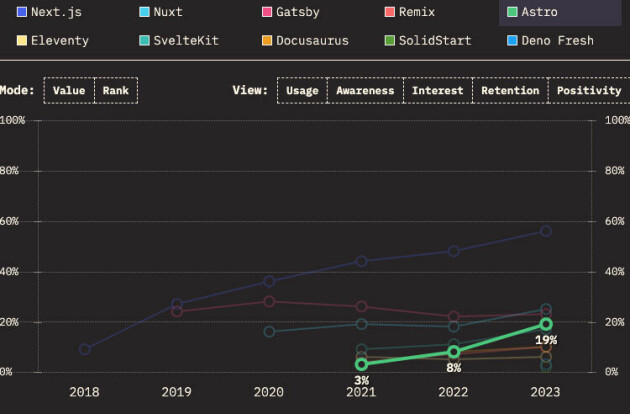Click the 19% value label
This screenshot has height=414, width=630.
coord(546,340)
